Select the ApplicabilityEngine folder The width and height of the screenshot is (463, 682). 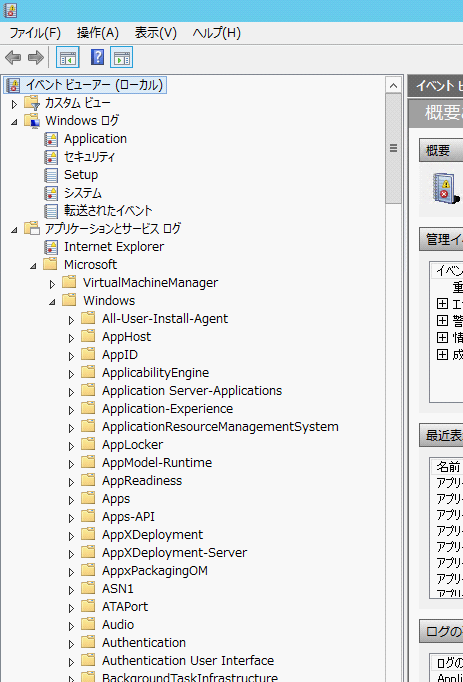(155, 373)
